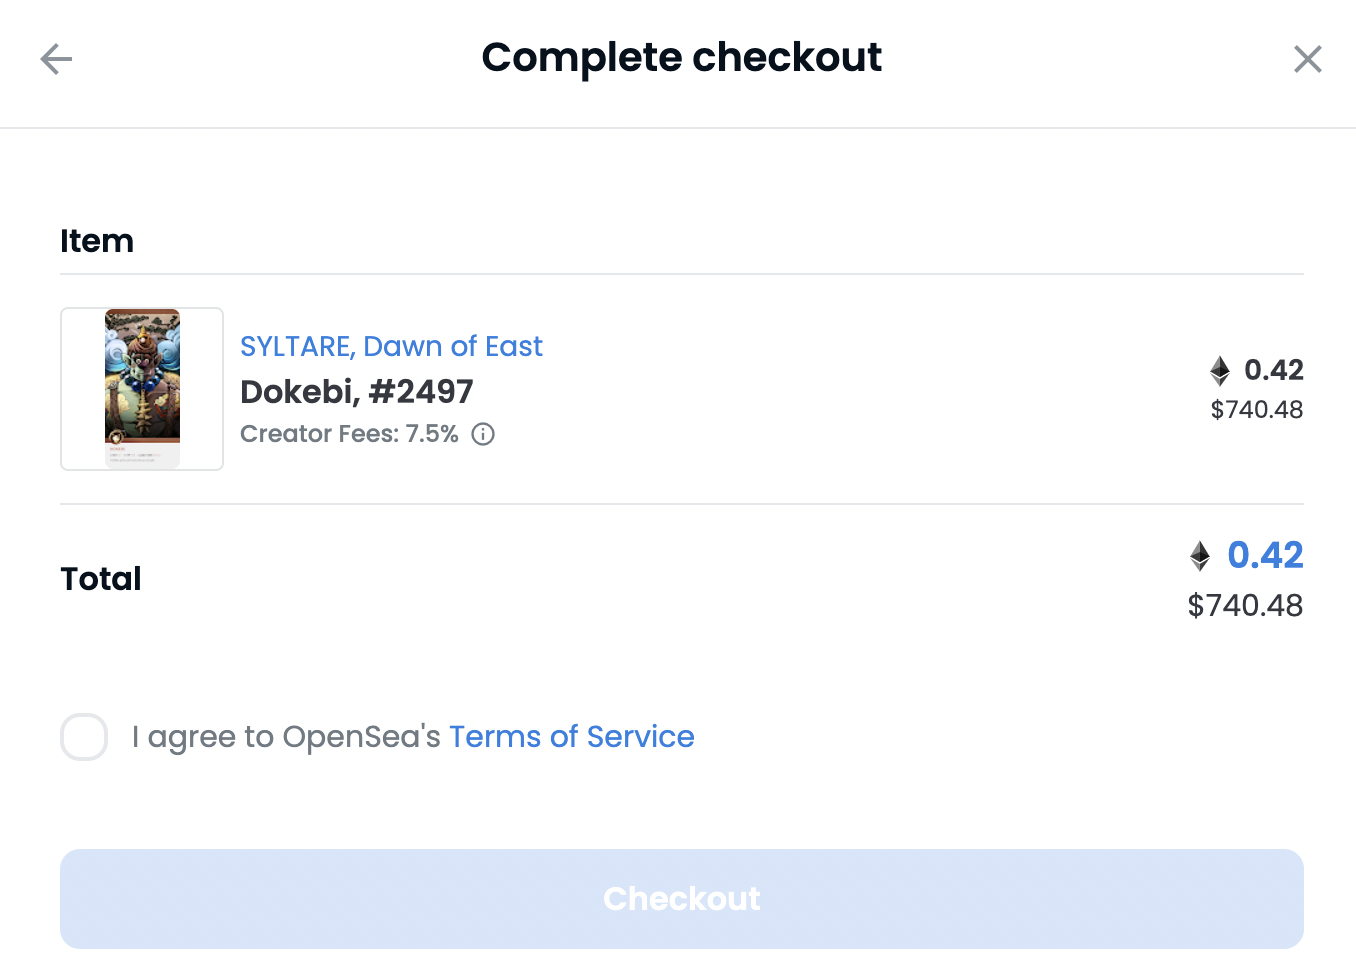This screenshot has width=1356, height=976.
Task: Open the Dokebi #2497 NFT thumbnail
Action: coord(142,389)
